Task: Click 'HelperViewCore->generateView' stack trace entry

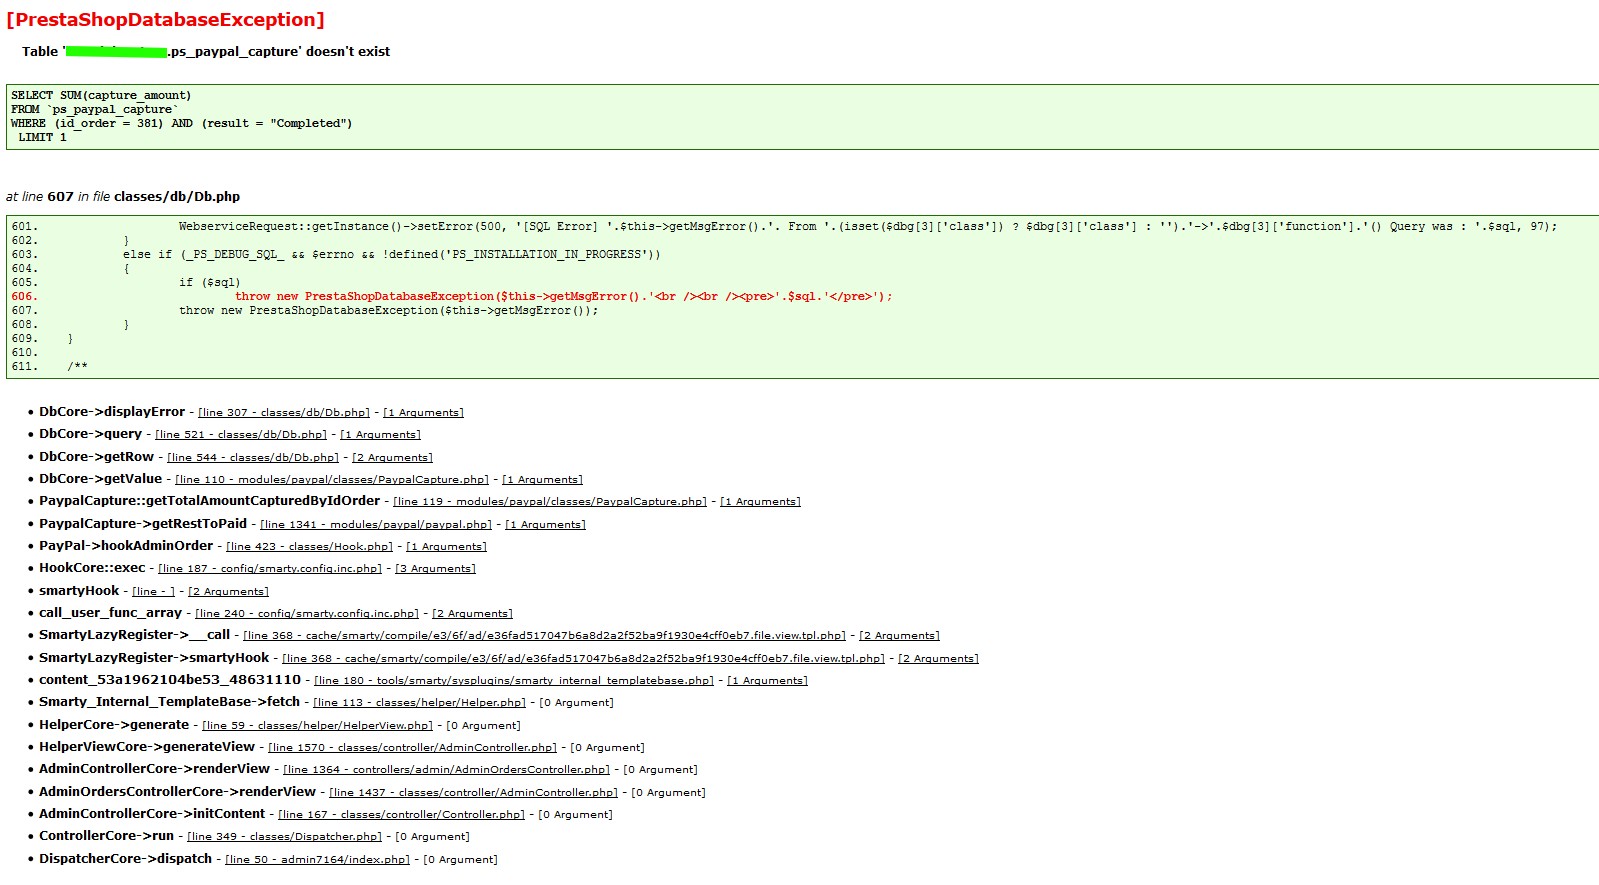Action: (x=147, y=747)
